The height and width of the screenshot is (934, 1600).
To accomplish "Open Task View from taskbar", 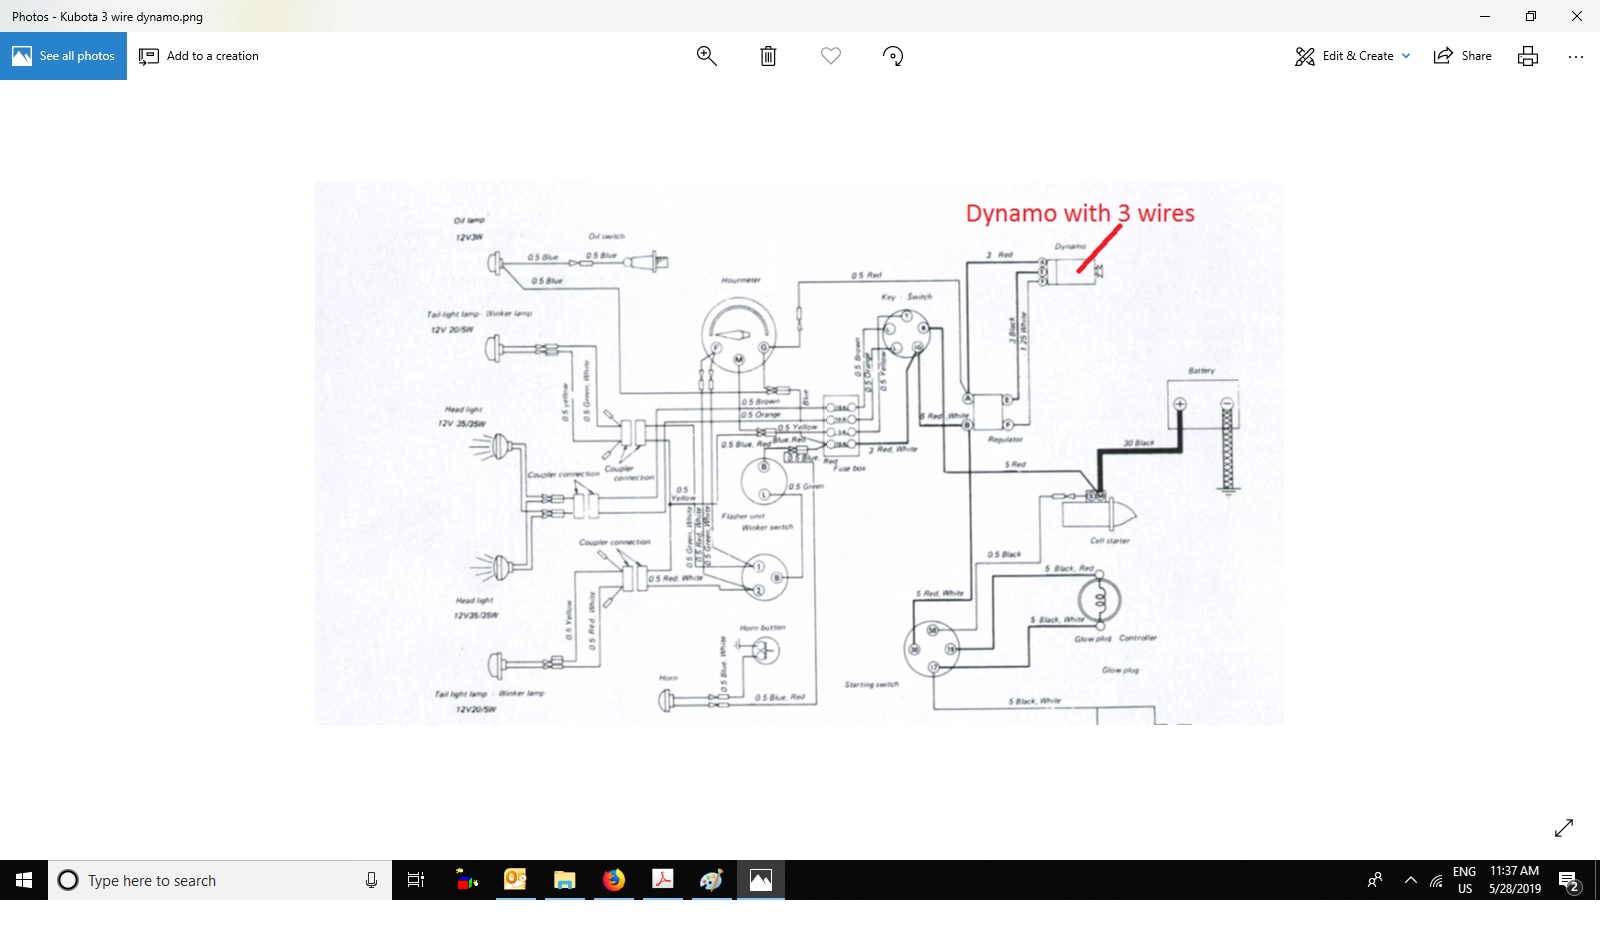I will click(x=416, y=880).
